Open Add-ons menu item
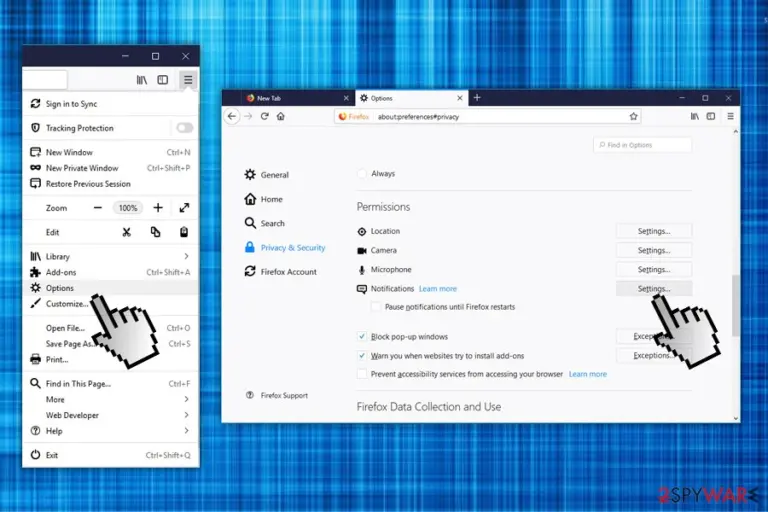 (111, 272)
